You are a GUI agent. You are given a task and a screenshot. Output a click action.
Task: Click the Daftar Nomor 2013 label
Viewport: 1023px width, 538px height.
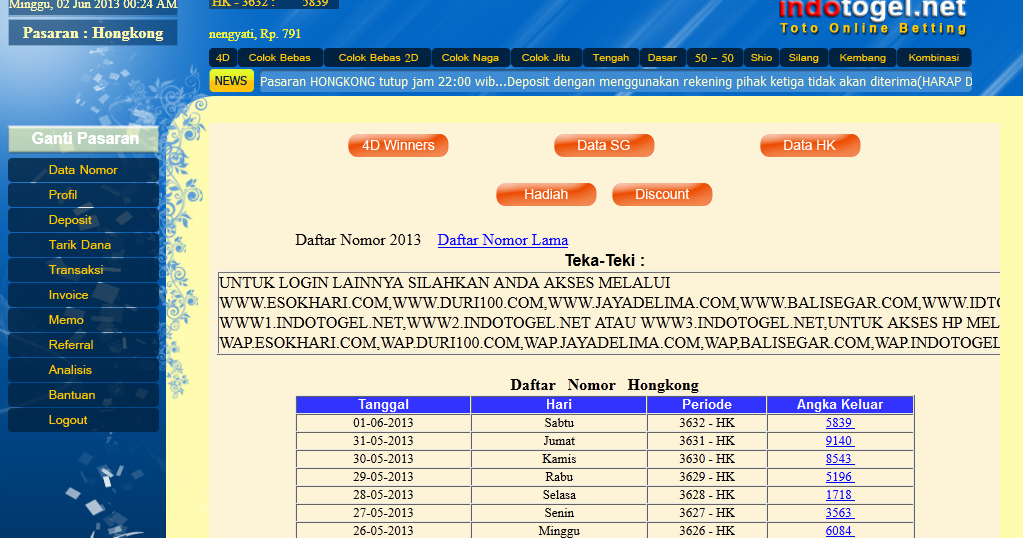358,240
